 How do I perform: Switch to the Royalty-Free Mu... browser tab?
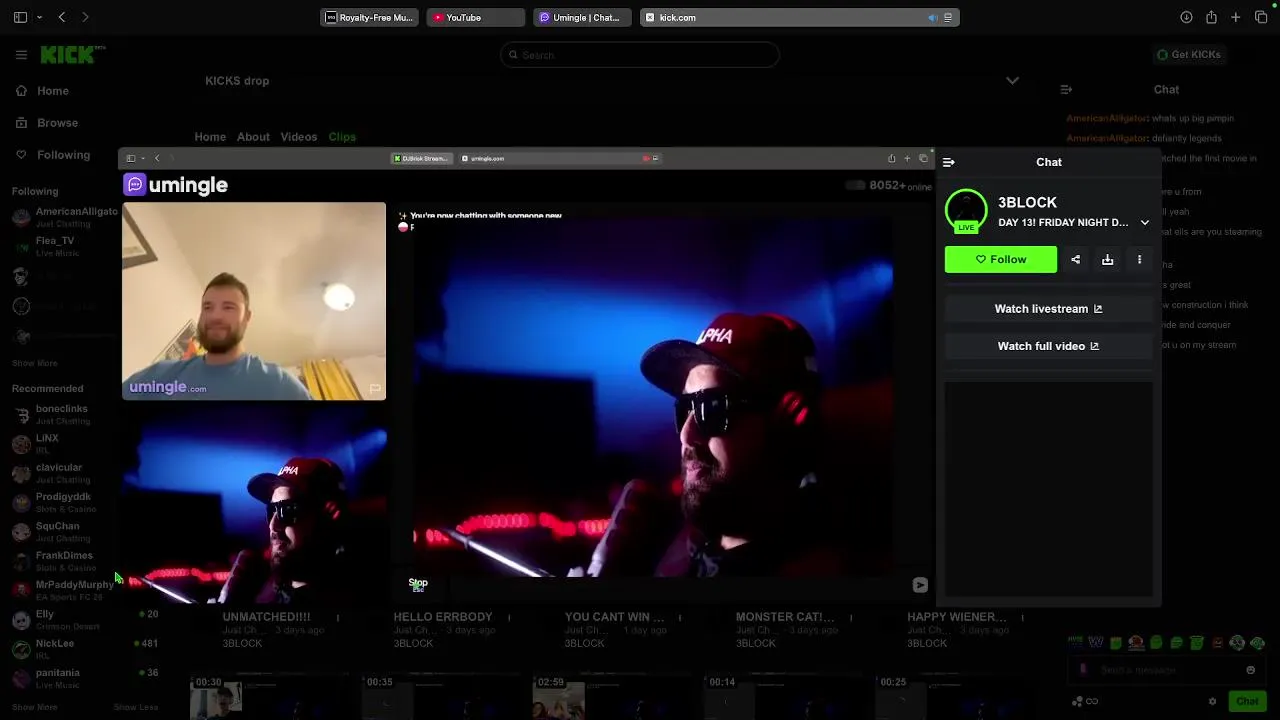[x=369, y=17]
